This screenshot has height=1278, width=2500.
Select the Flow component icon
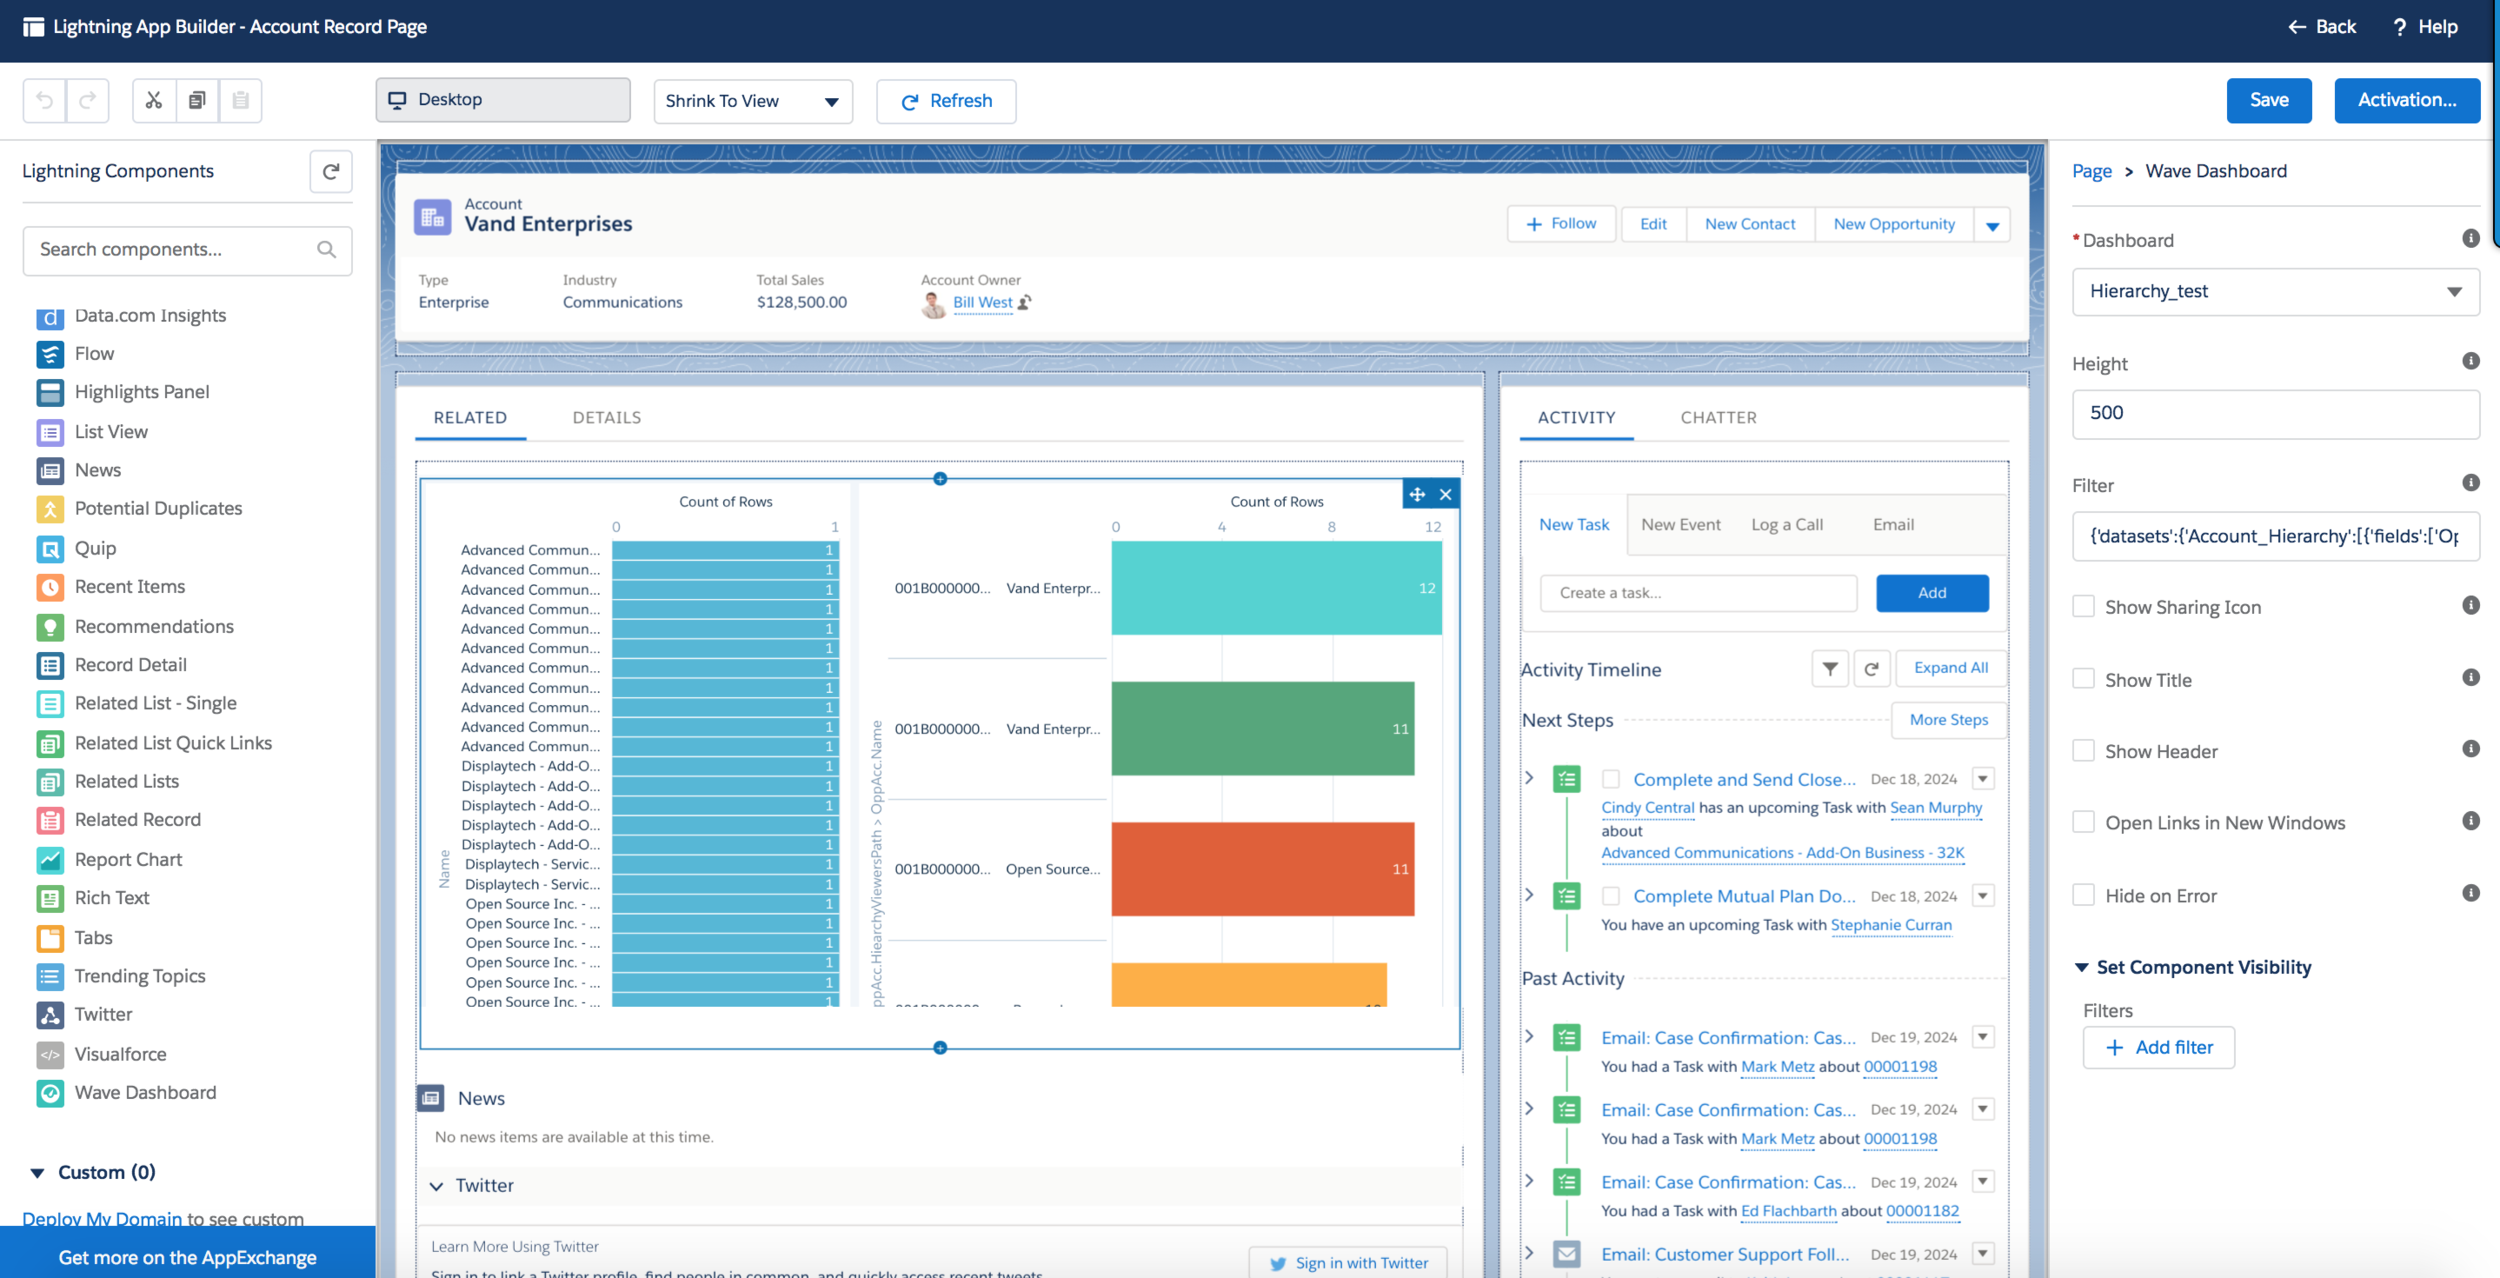(x=50, y=354)
